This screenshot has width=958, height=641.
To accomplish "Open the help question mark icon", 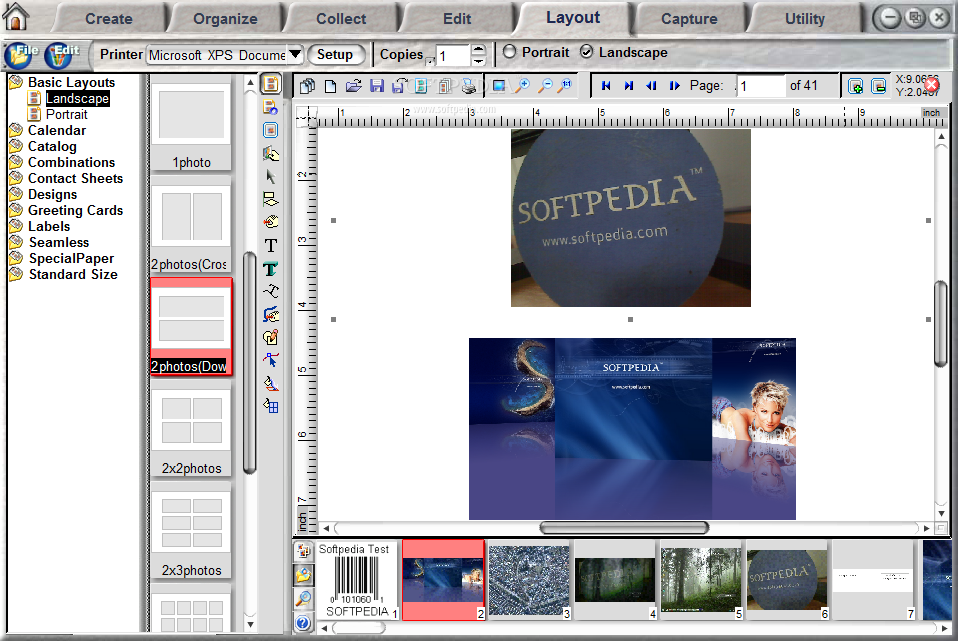I will pyautogui.click(x=303, y=623).
